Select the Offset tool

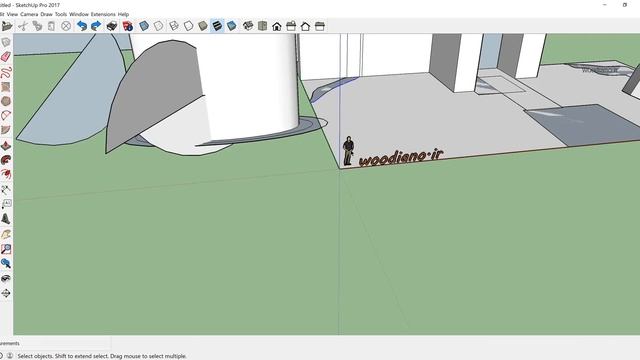click(6, 174)
